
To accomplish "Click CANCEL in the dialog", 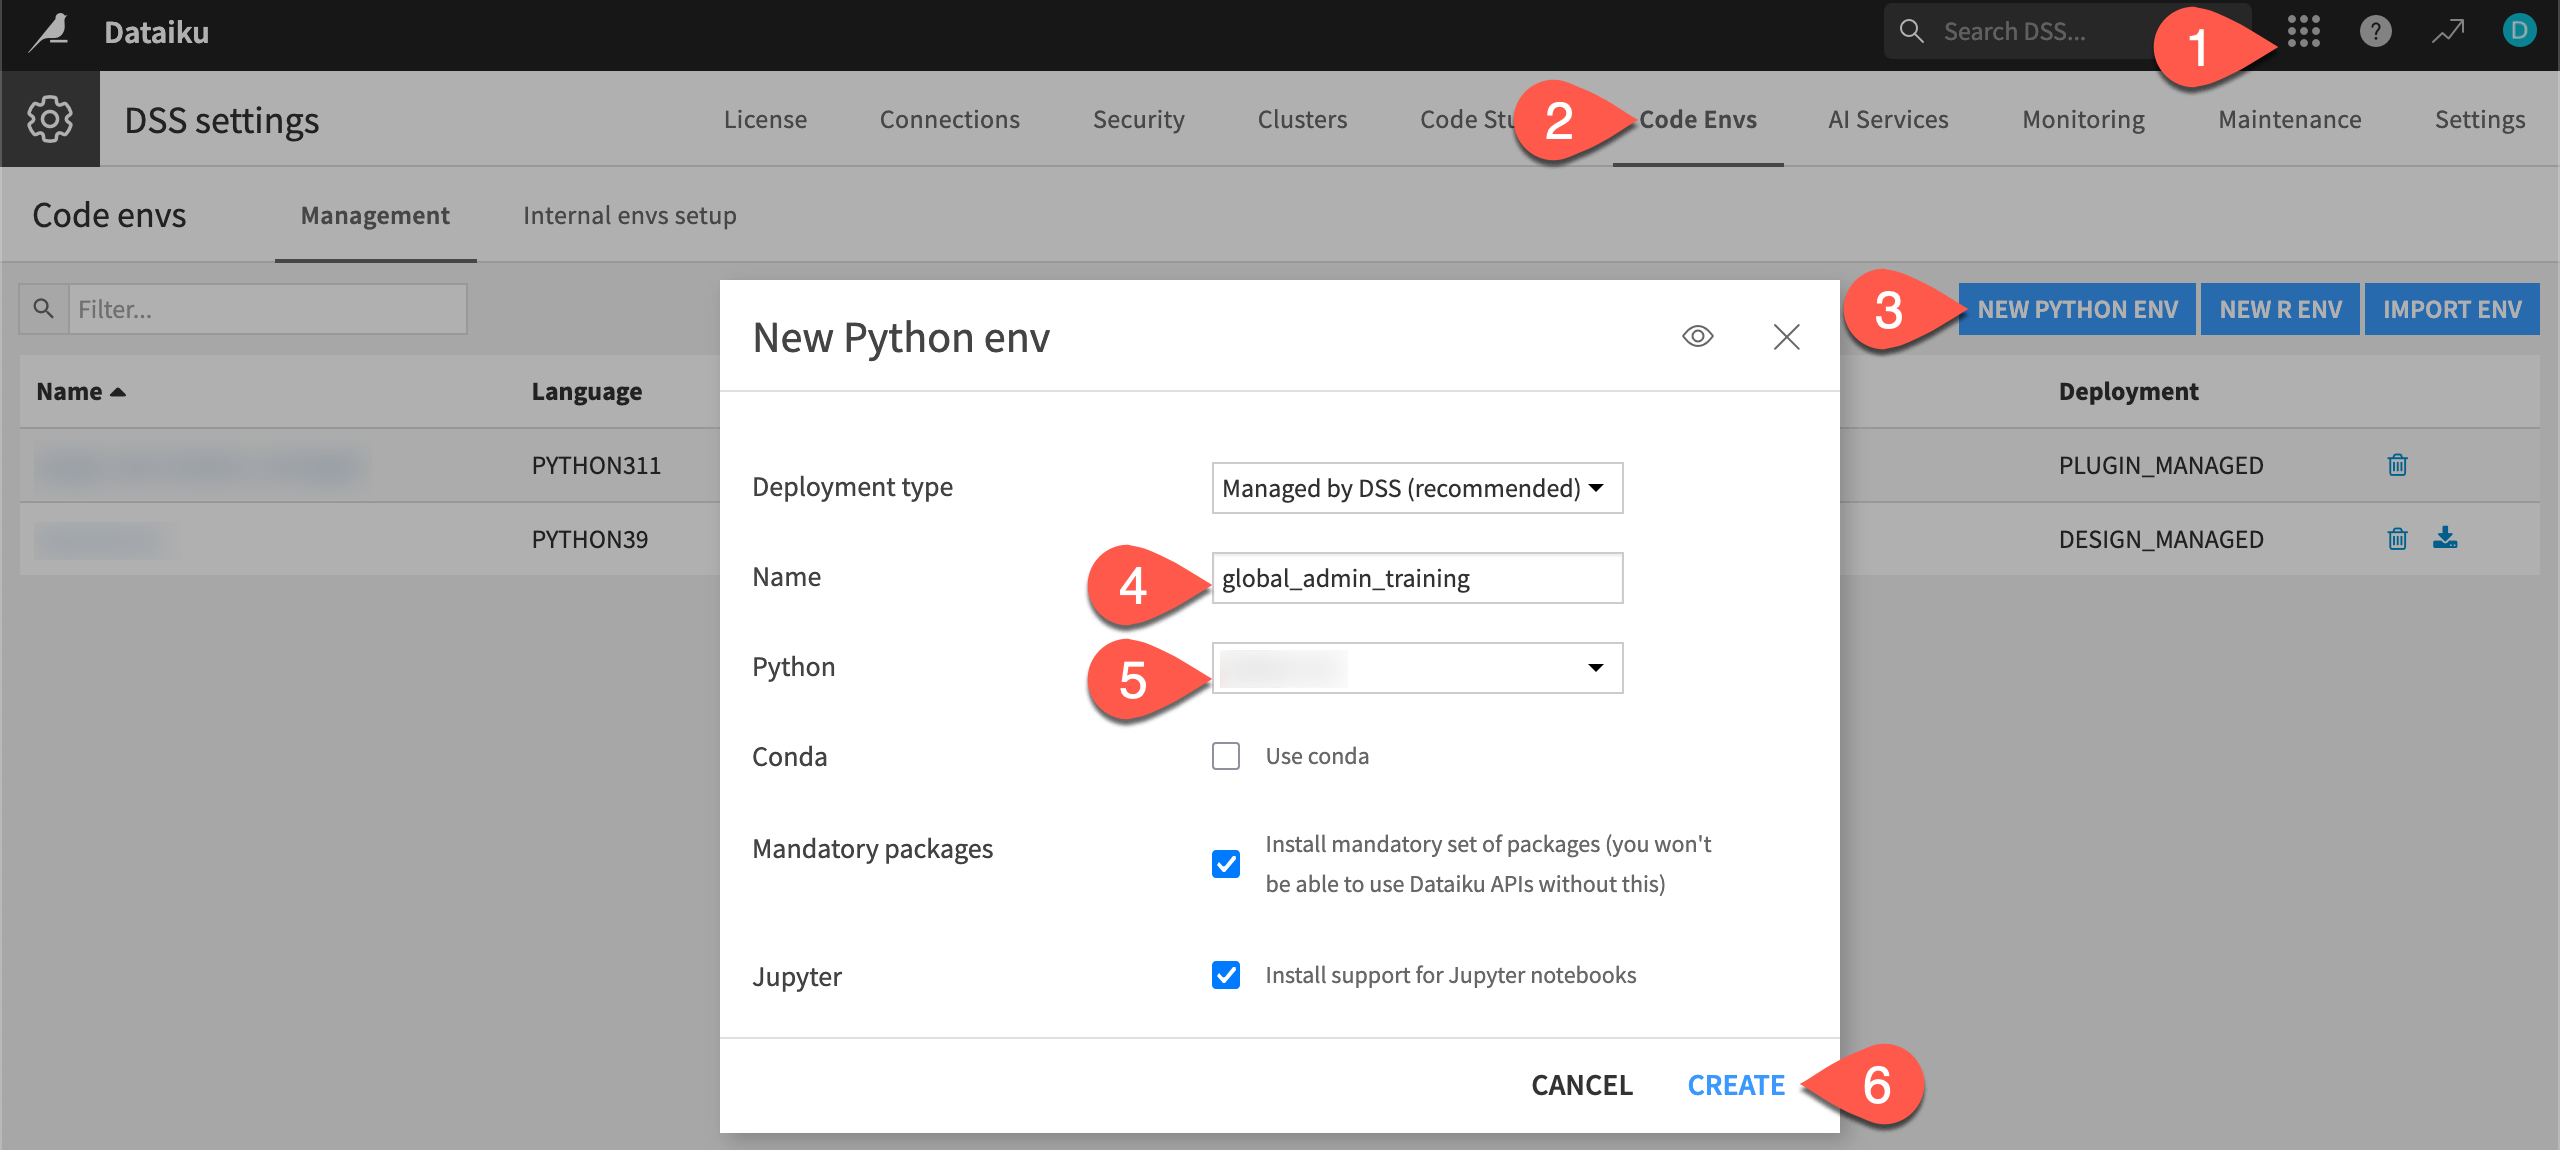I will [1581, 1085].
